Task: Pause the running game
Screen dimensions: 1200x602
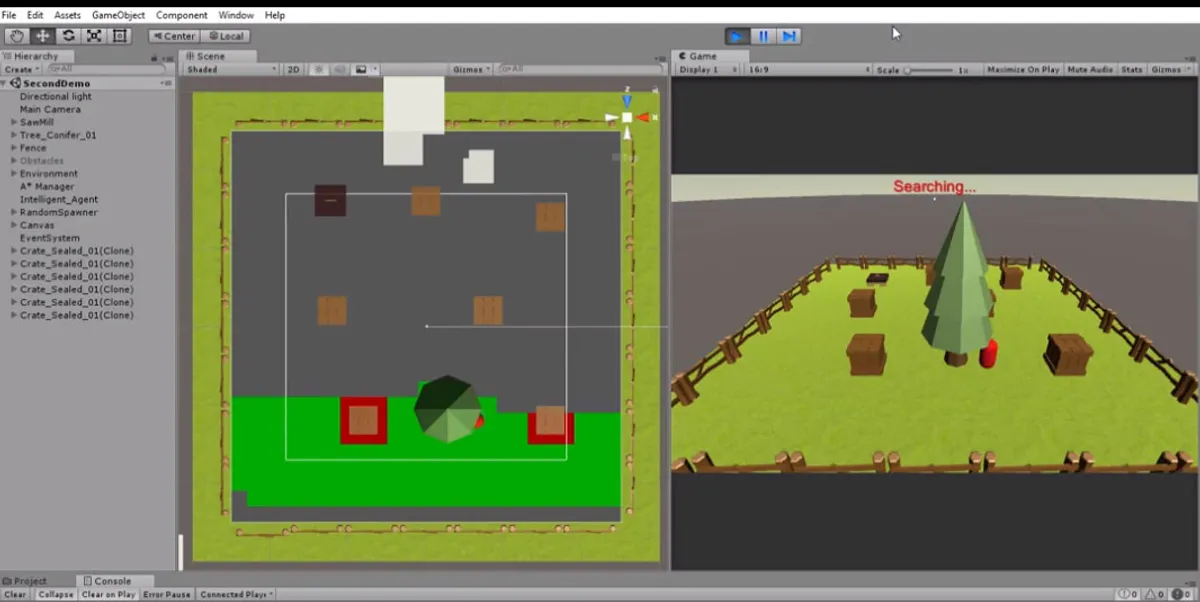Action: [x=763, y=36]
